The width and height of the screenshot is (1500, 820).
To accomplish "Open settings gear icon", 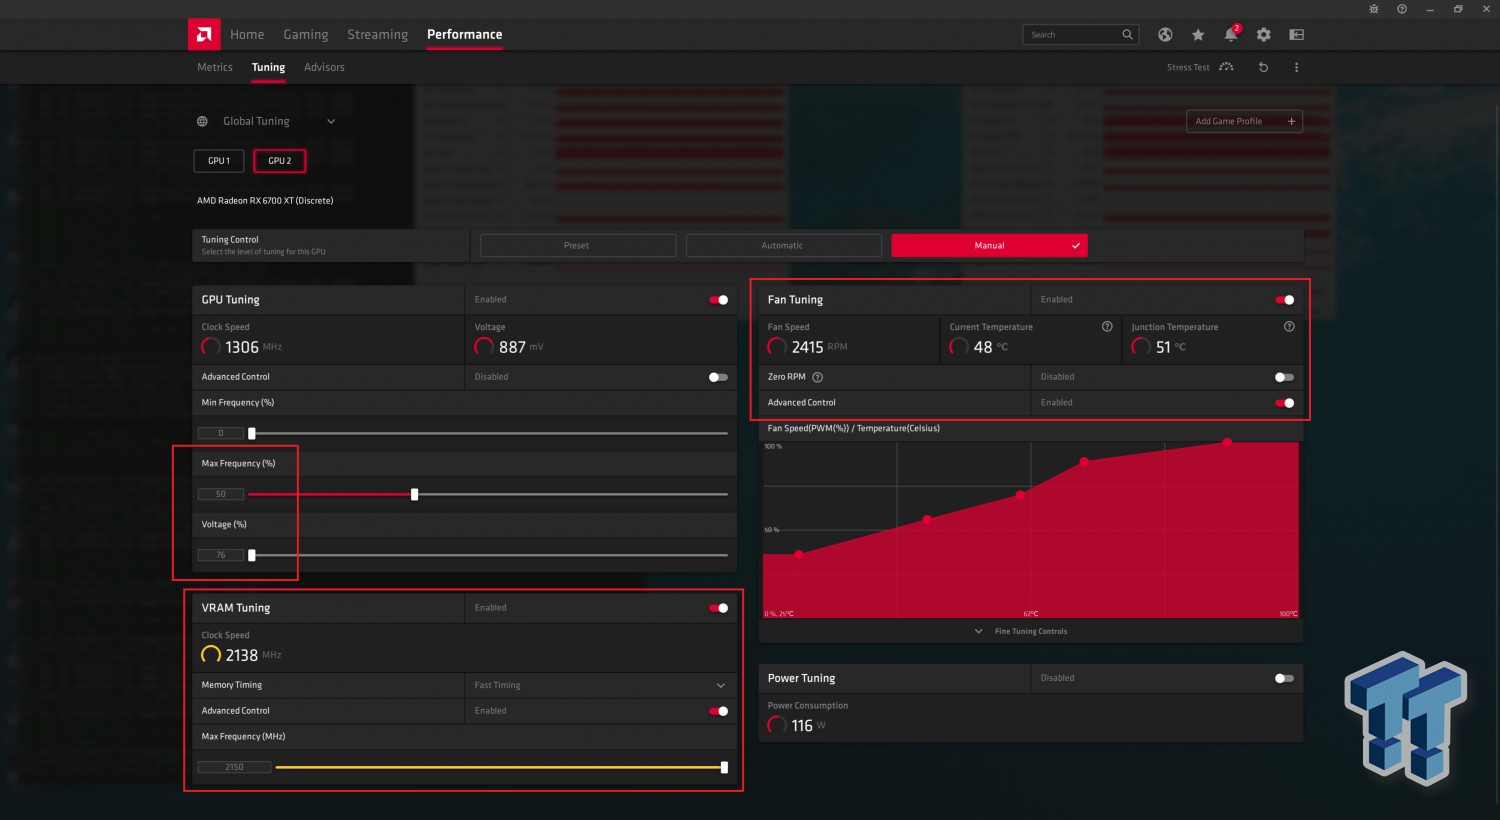I will (1264, 35).
